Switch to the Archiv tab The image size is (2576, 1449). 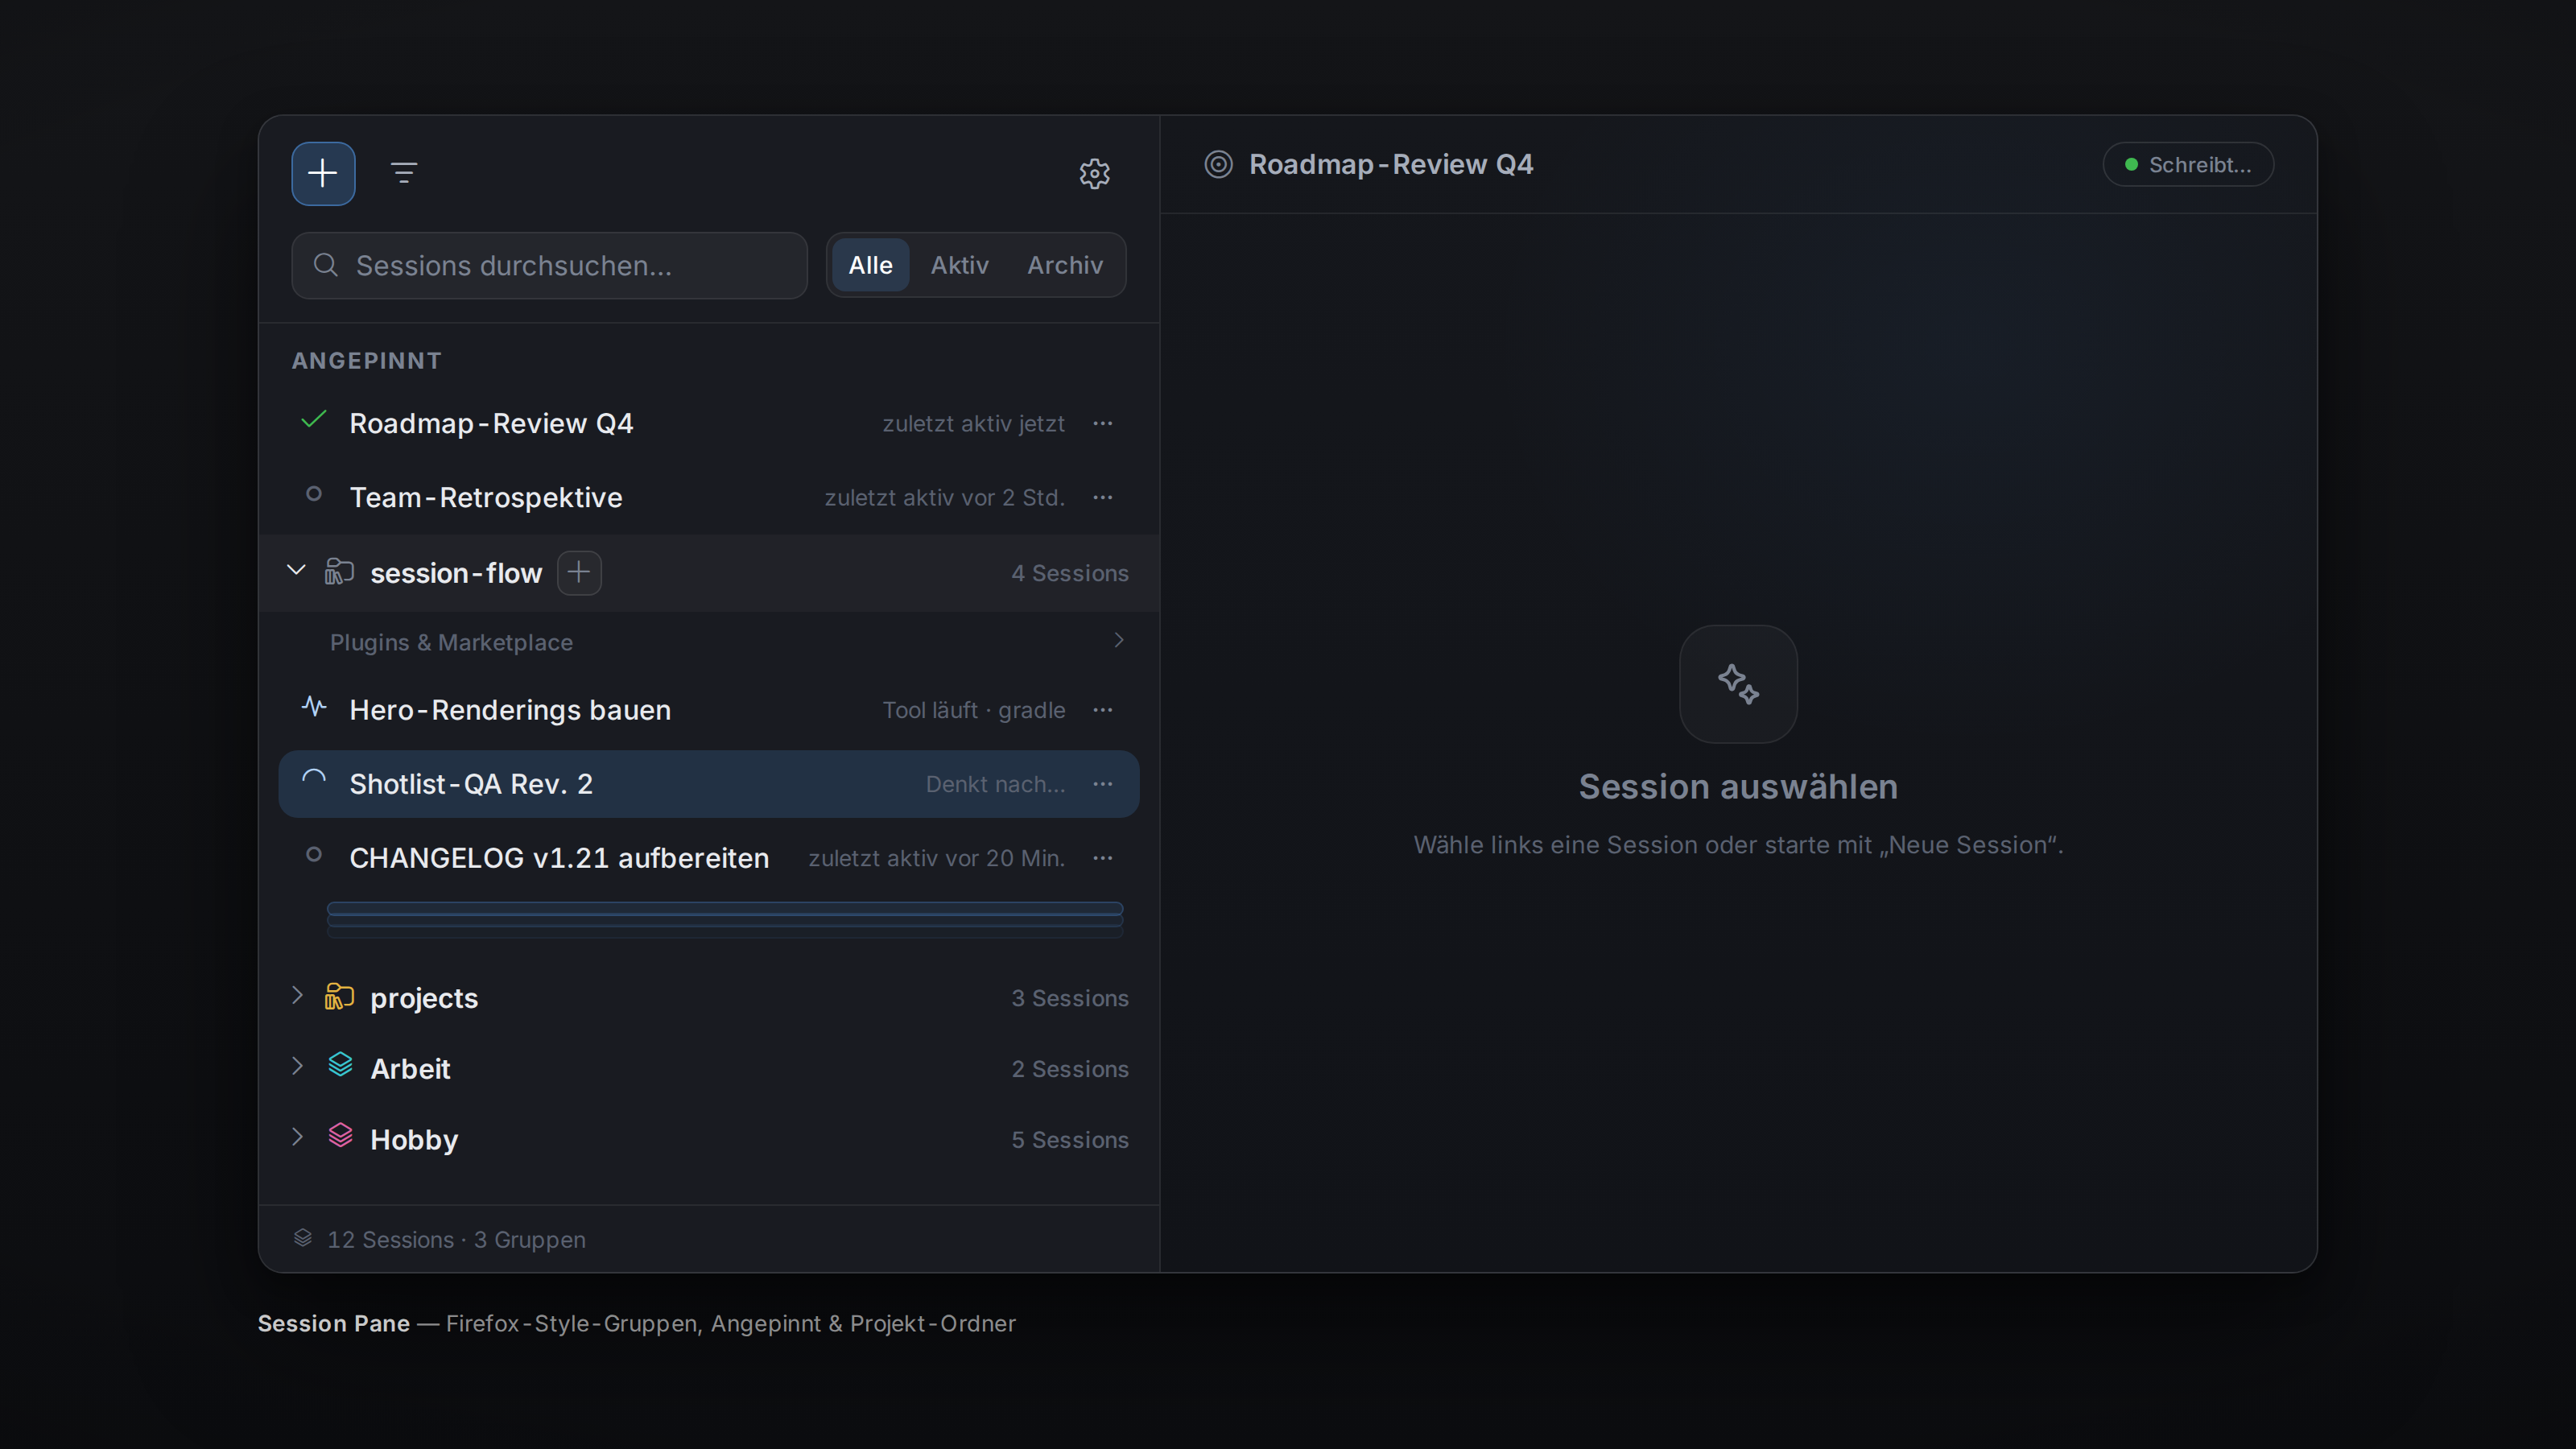click(x=1065, y=265)
